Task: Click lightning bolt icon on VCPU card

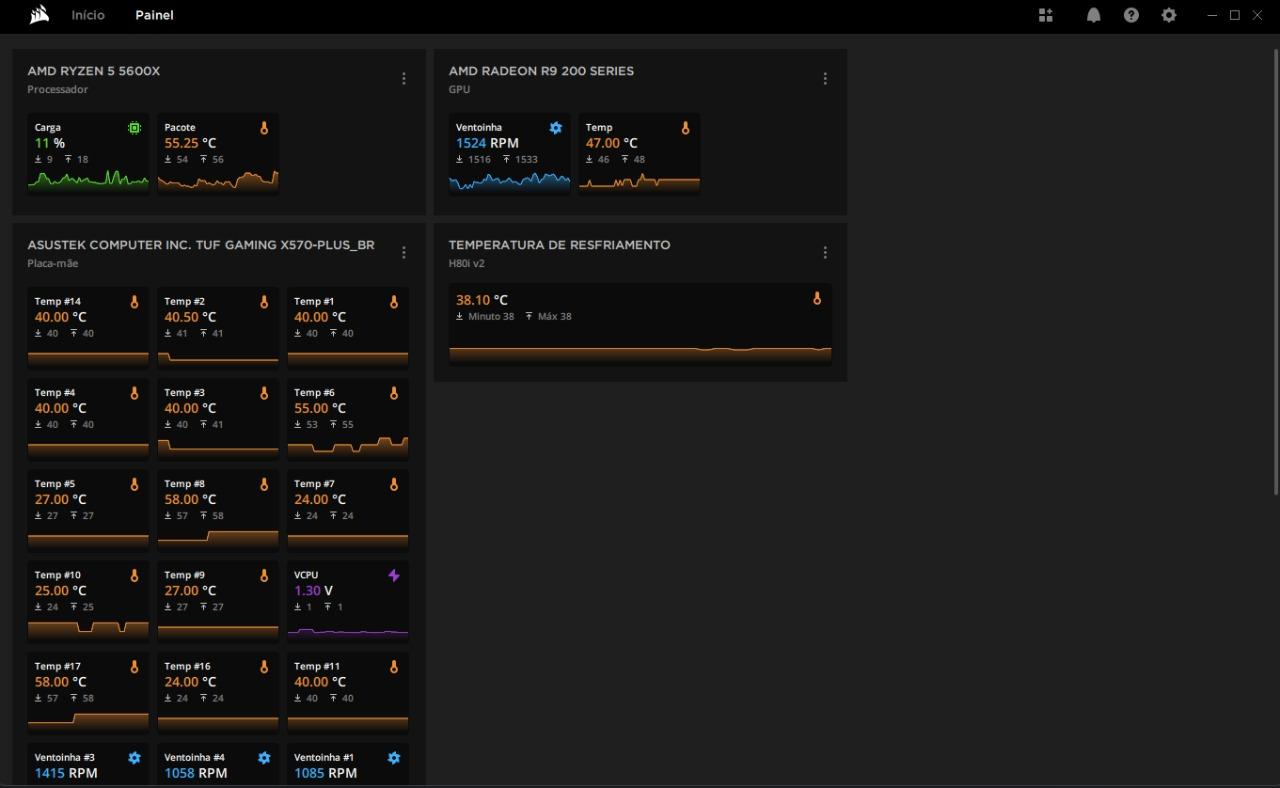Action: tap(394, 576)
